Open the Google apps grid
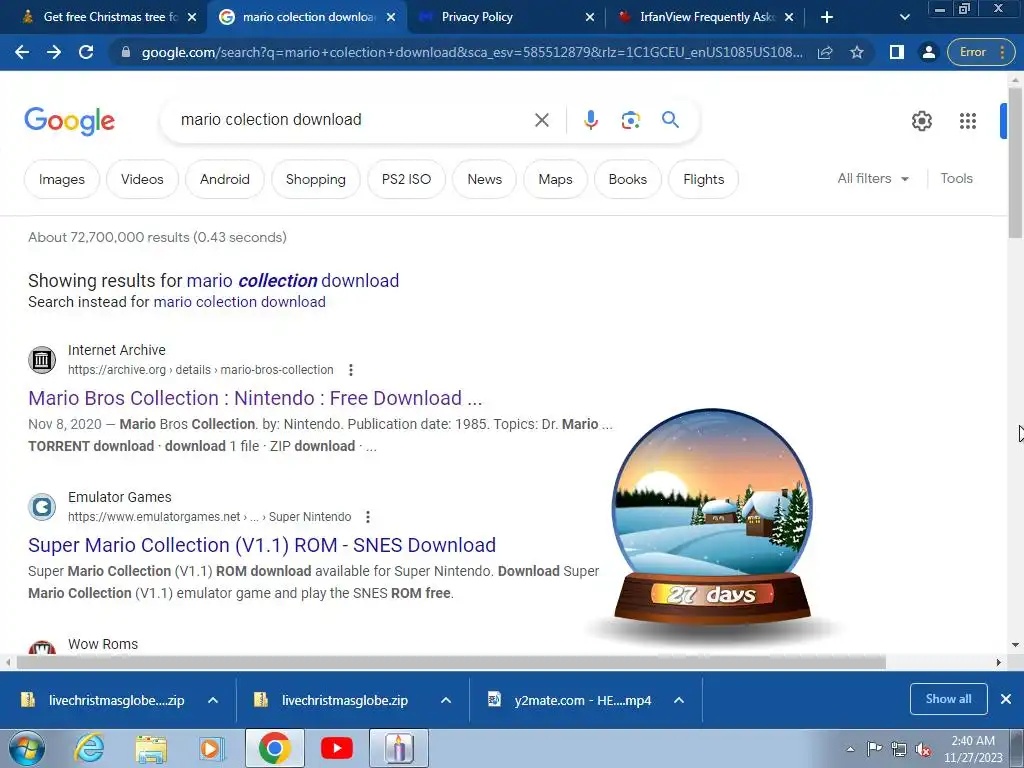The width and height of the screenshot is (1024, 768). (967, 121)
